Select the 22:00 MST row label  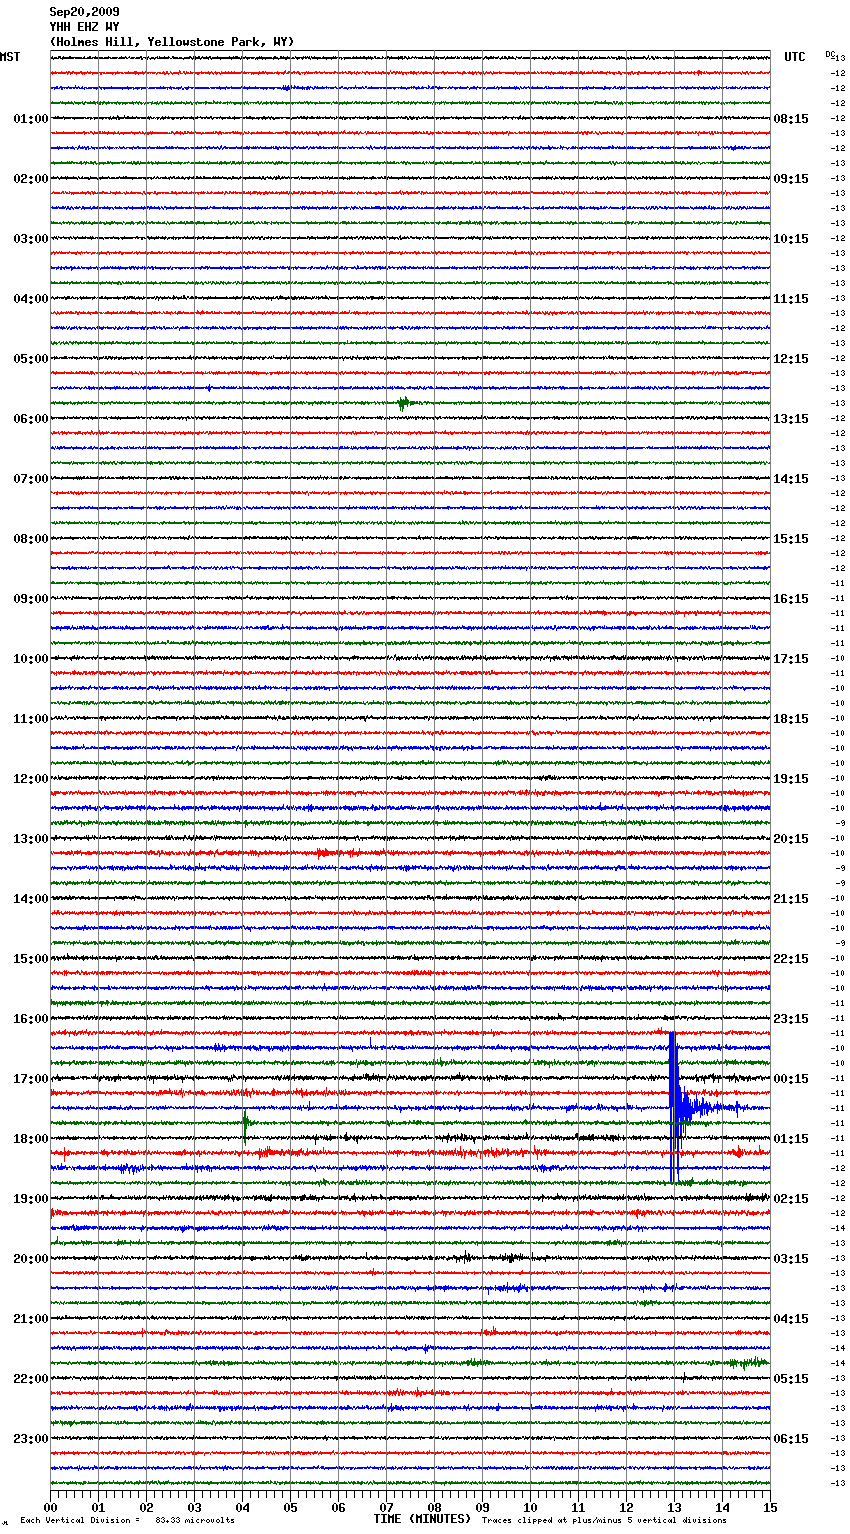(x=30, y=1379)
